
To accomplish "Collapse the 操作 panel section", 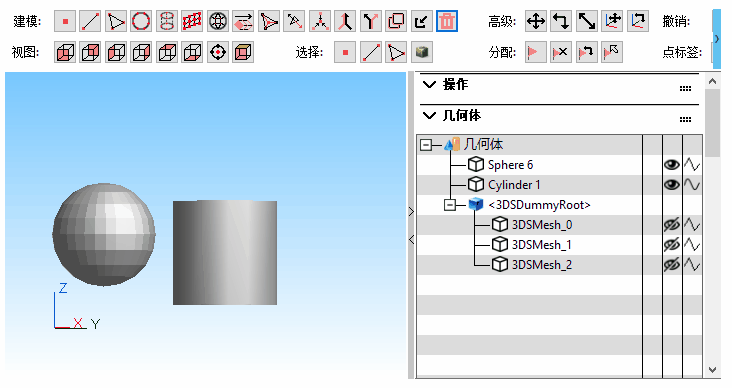I will pyautogui.click(x=429, y=85).
